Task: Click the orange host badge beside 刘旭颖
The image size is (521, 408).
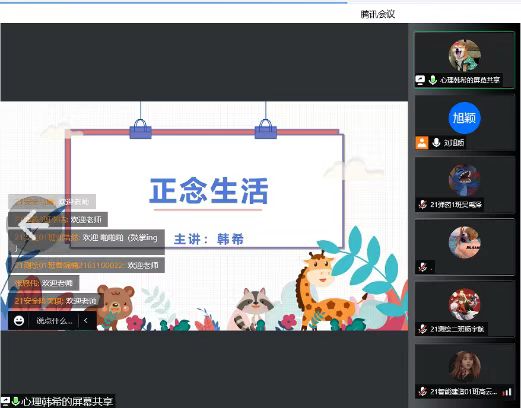Action: tap(422, 143)
